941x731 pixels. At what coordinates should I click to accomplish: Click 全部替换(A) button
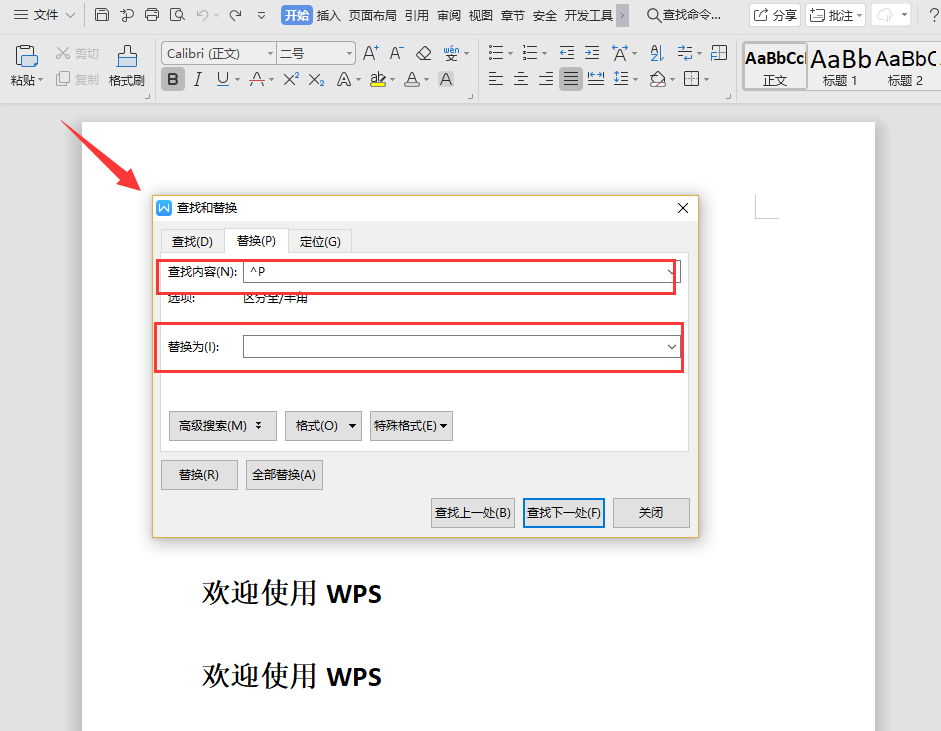click(x=284, y=475)
